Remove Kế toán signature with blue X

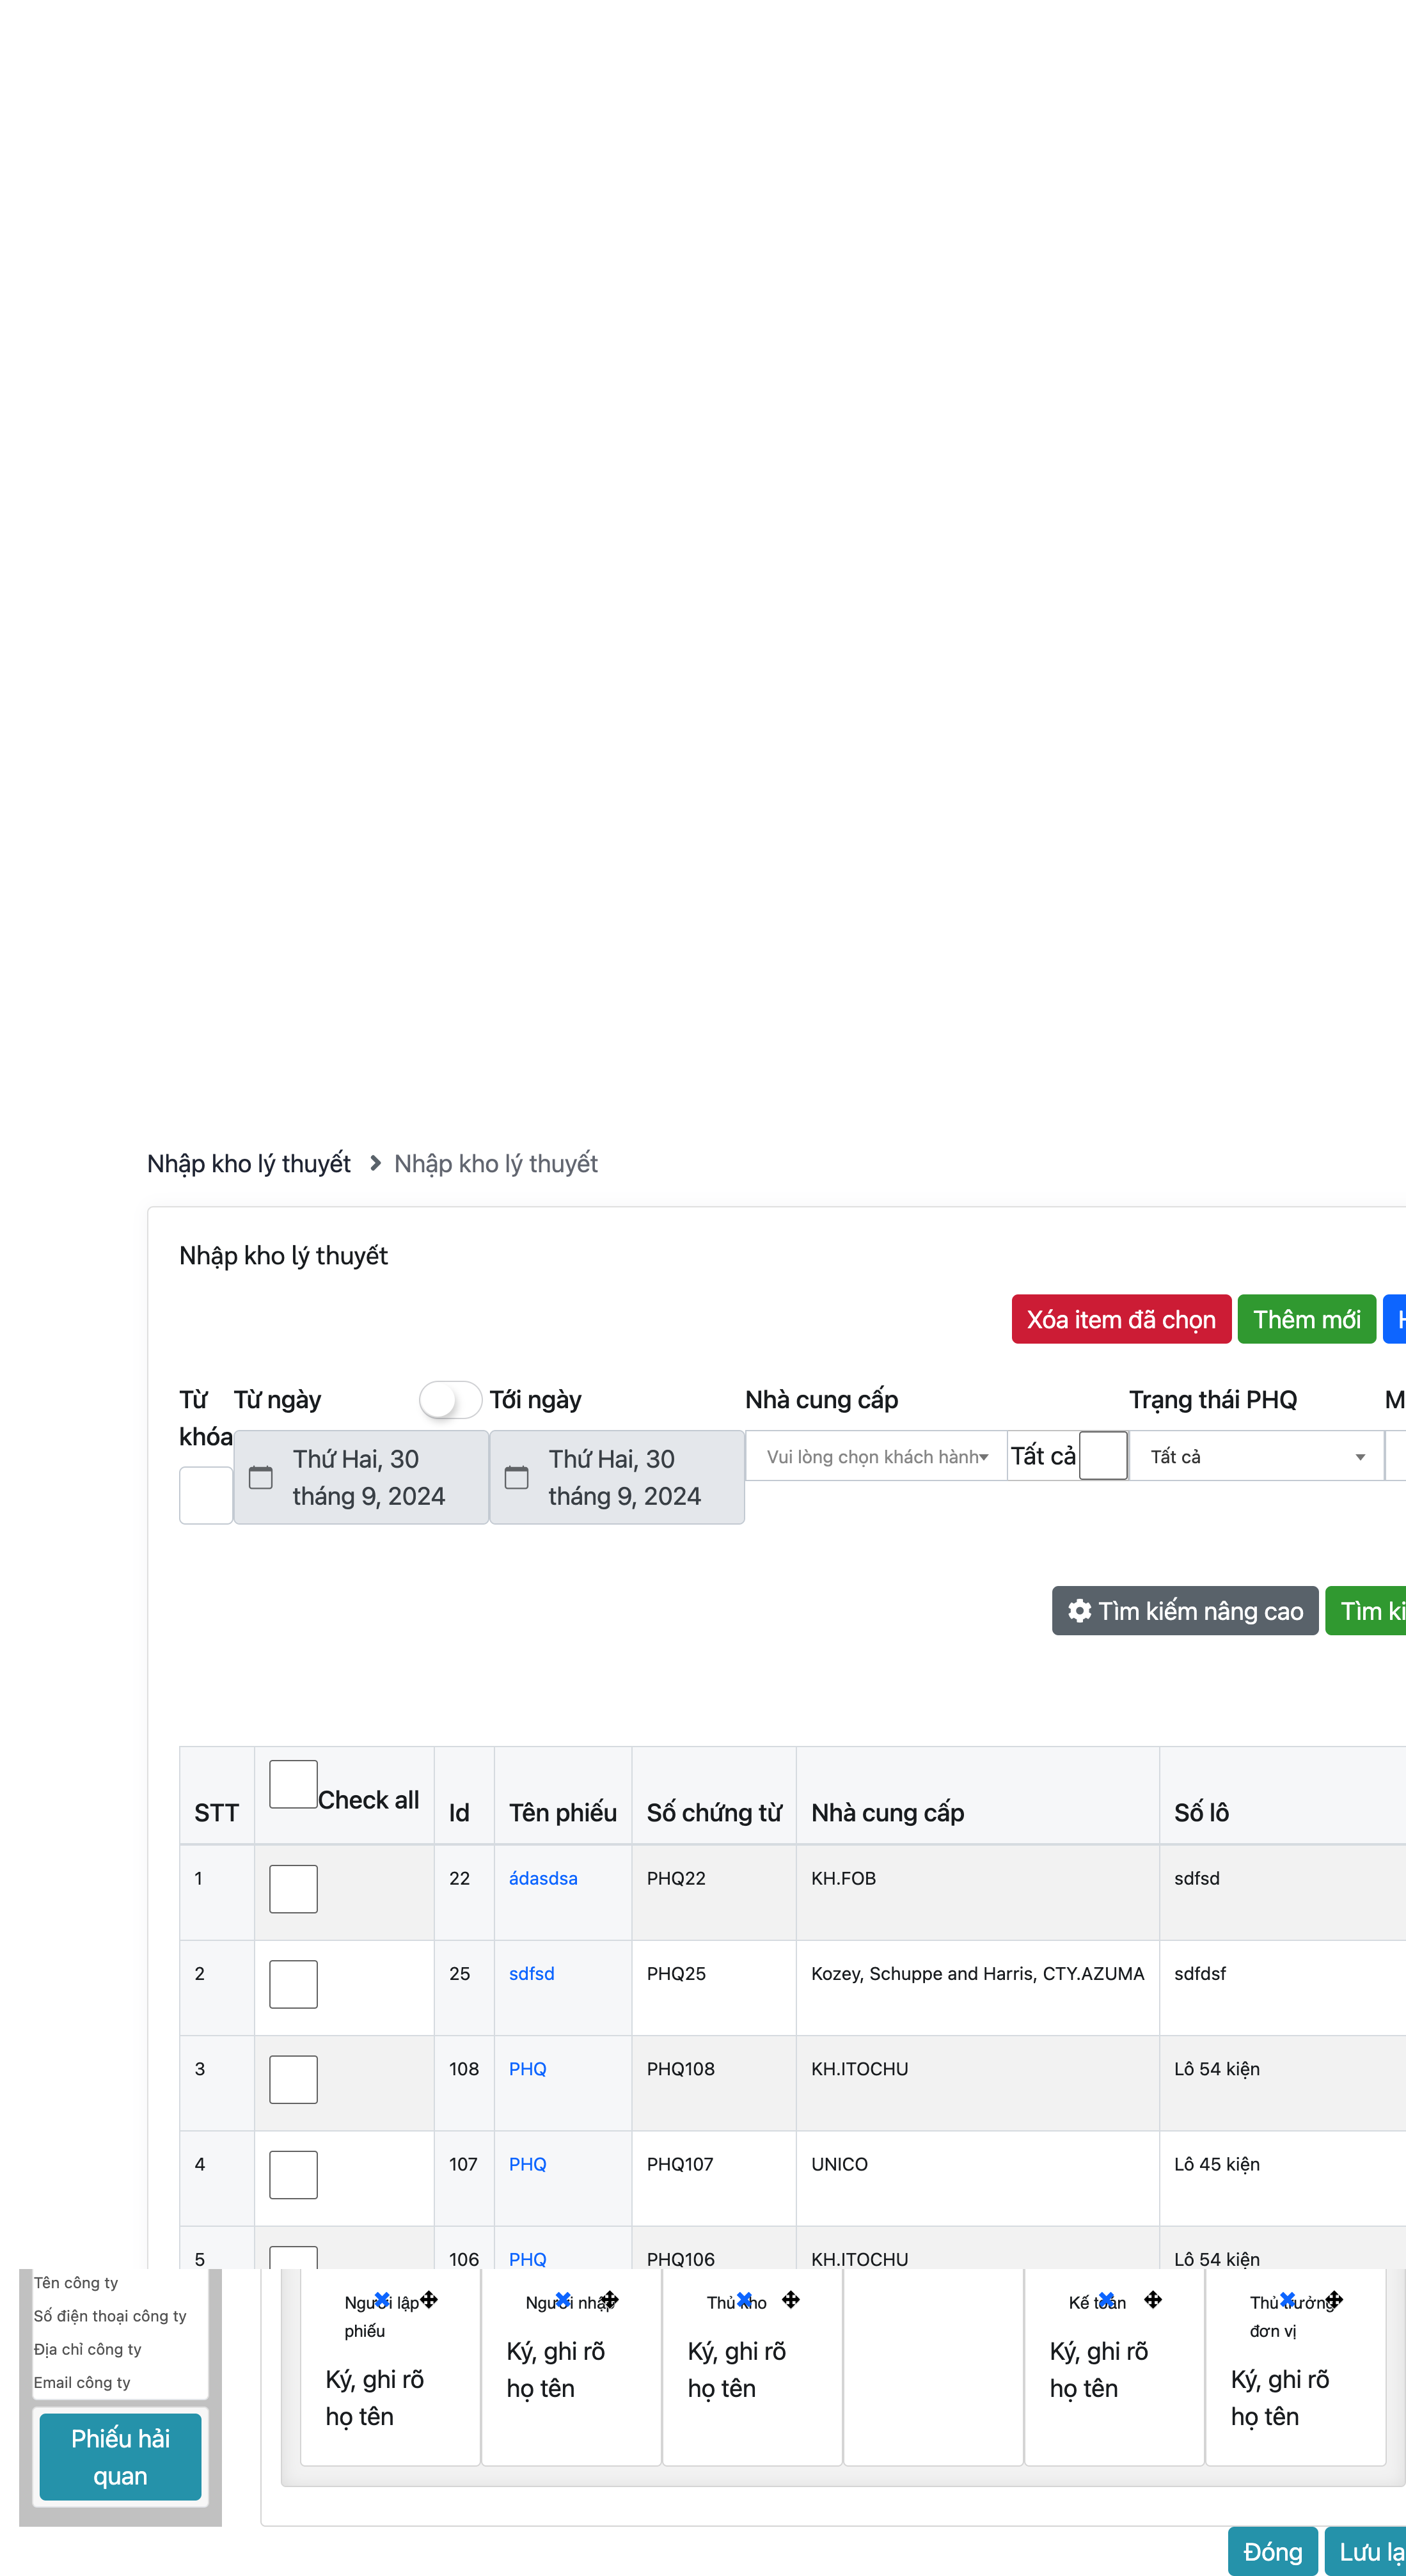tap(1106, 2299)
